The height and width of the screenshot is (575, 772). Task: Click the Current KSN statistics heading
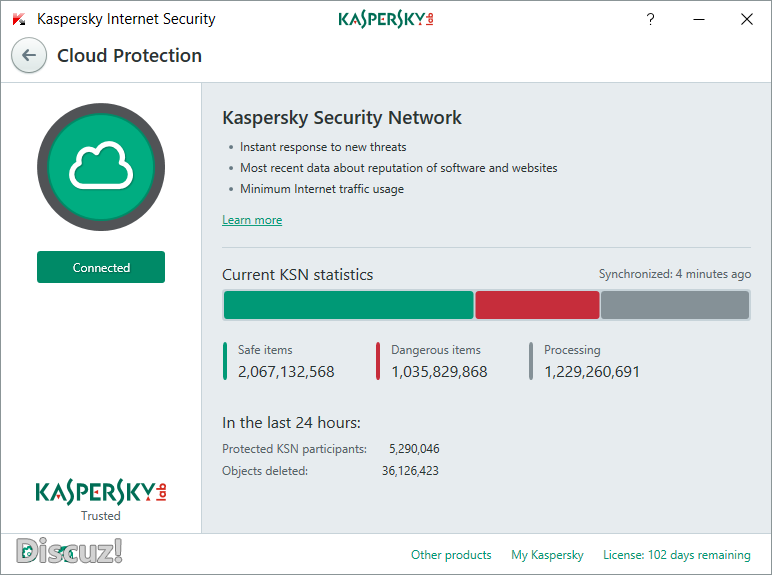(297, 274)
